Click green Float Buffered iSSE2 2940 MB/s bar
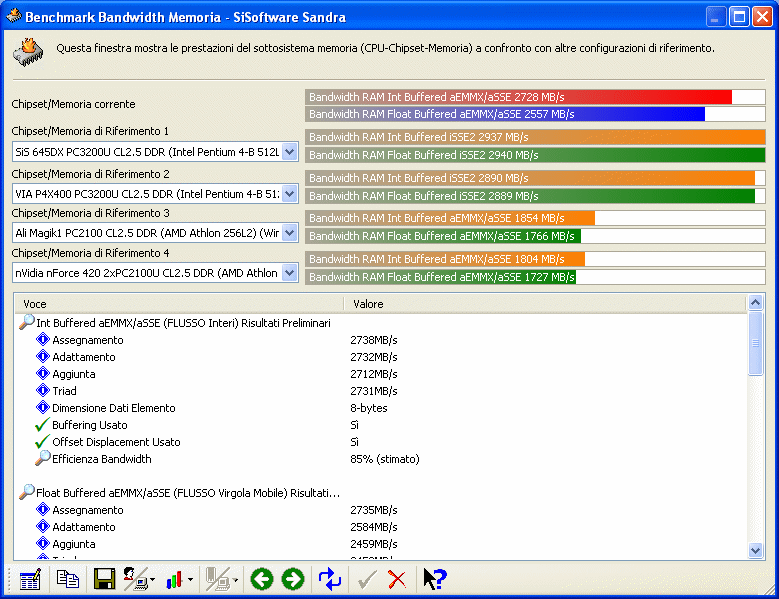779x599 pixels. pyautogui.click(x=536, y=155)
